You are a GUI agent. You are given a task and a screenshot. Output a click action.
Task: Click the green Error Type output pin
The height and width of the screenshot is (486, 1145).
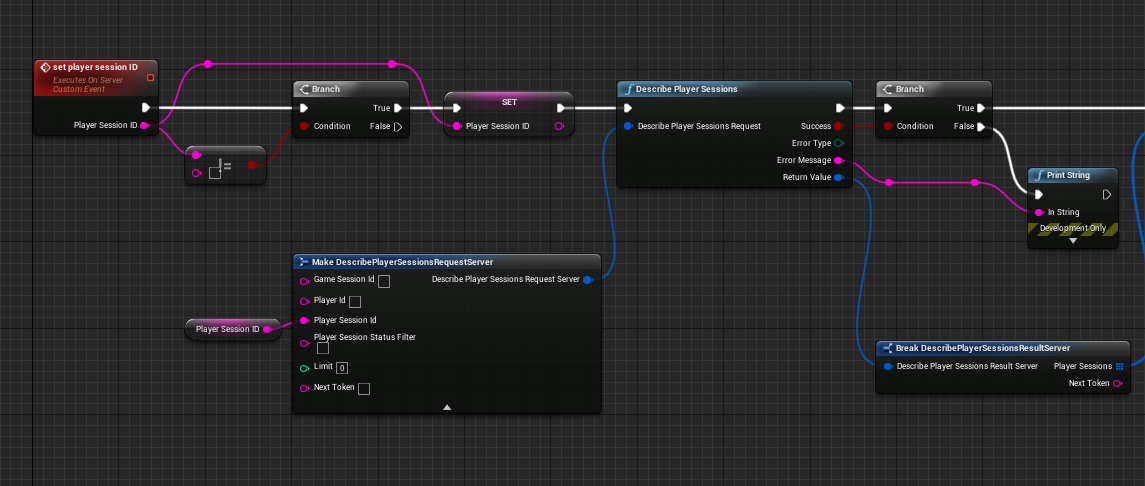click(838, 143)
